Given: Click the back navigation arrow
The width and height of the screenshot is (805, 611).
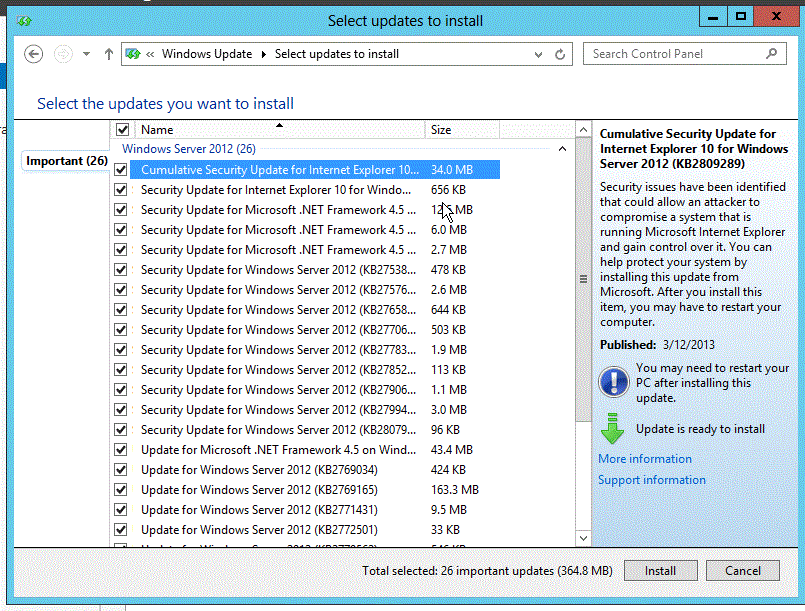Looking at the screenshot, I should click(33, 54).
